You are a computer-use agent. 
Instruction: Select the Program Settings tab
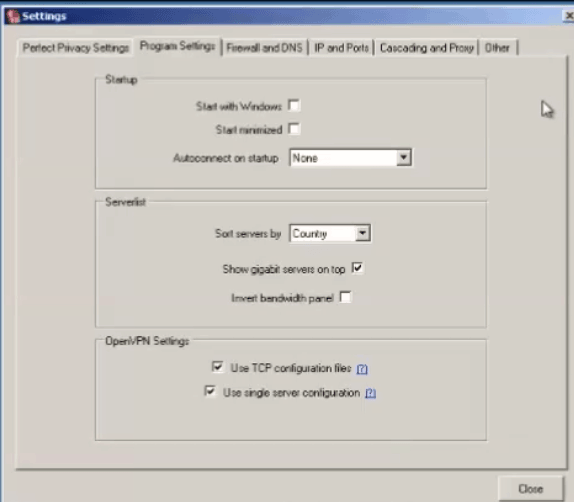(178, 46)
